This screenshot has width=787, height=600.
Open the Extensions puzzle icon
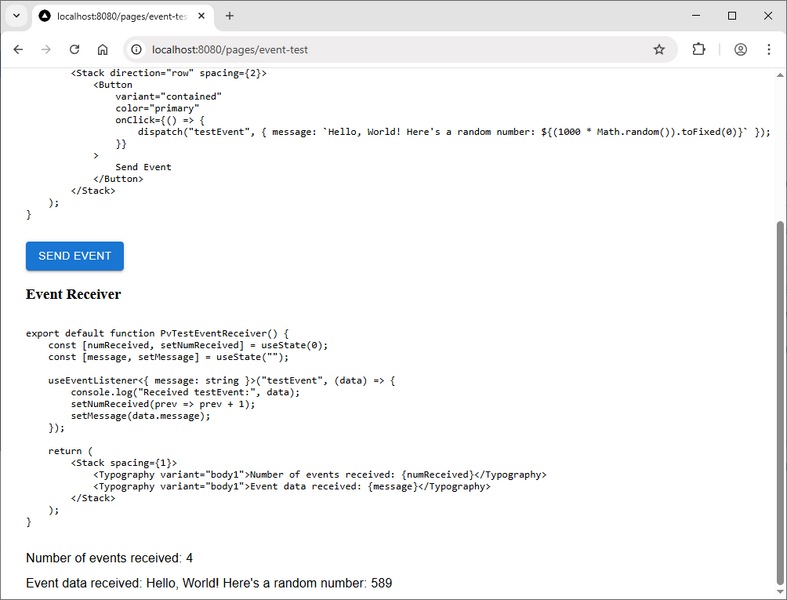[x=699, y=49]
